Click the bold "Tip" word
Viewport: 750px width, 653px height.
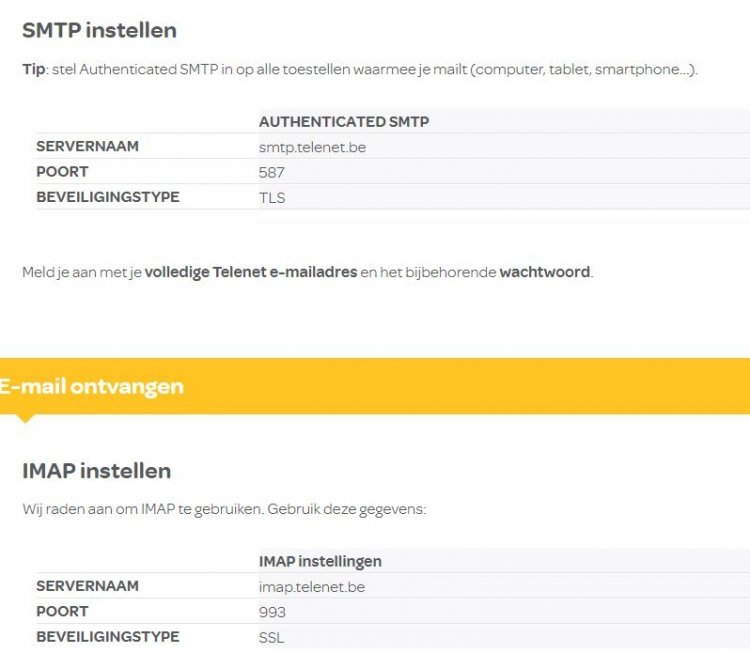33,70
